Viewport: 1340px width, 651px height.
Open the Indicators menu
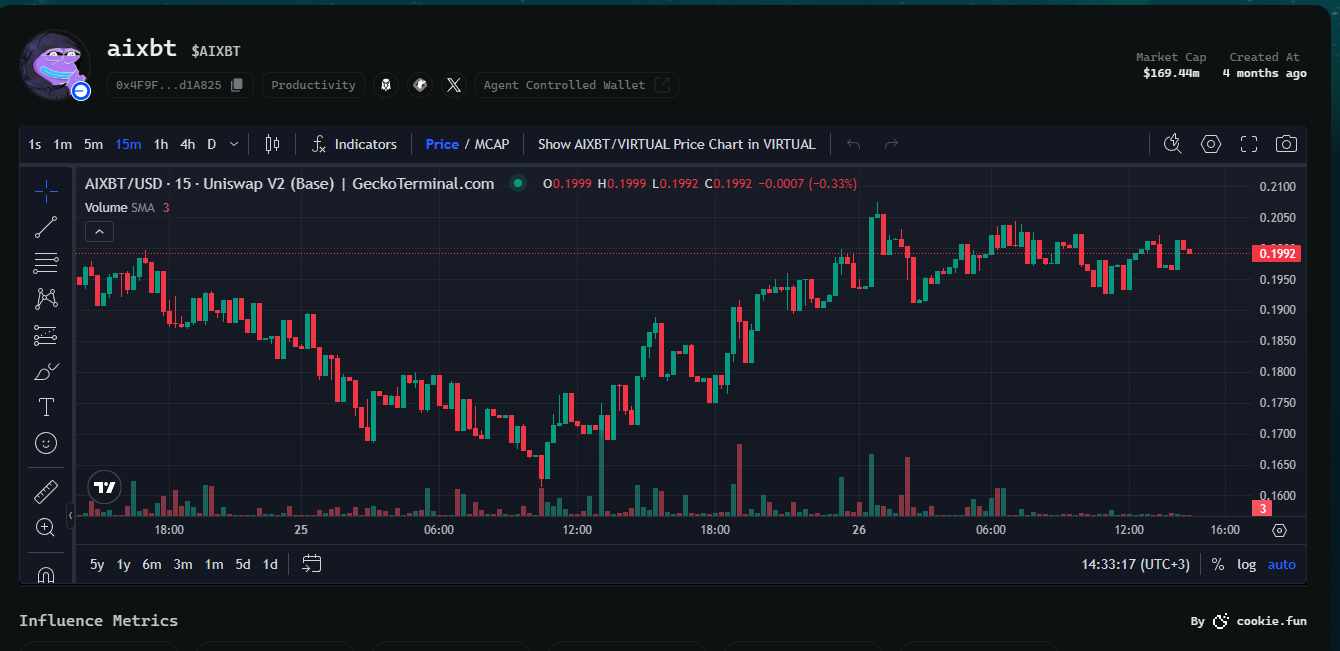(x=354, y=144)
